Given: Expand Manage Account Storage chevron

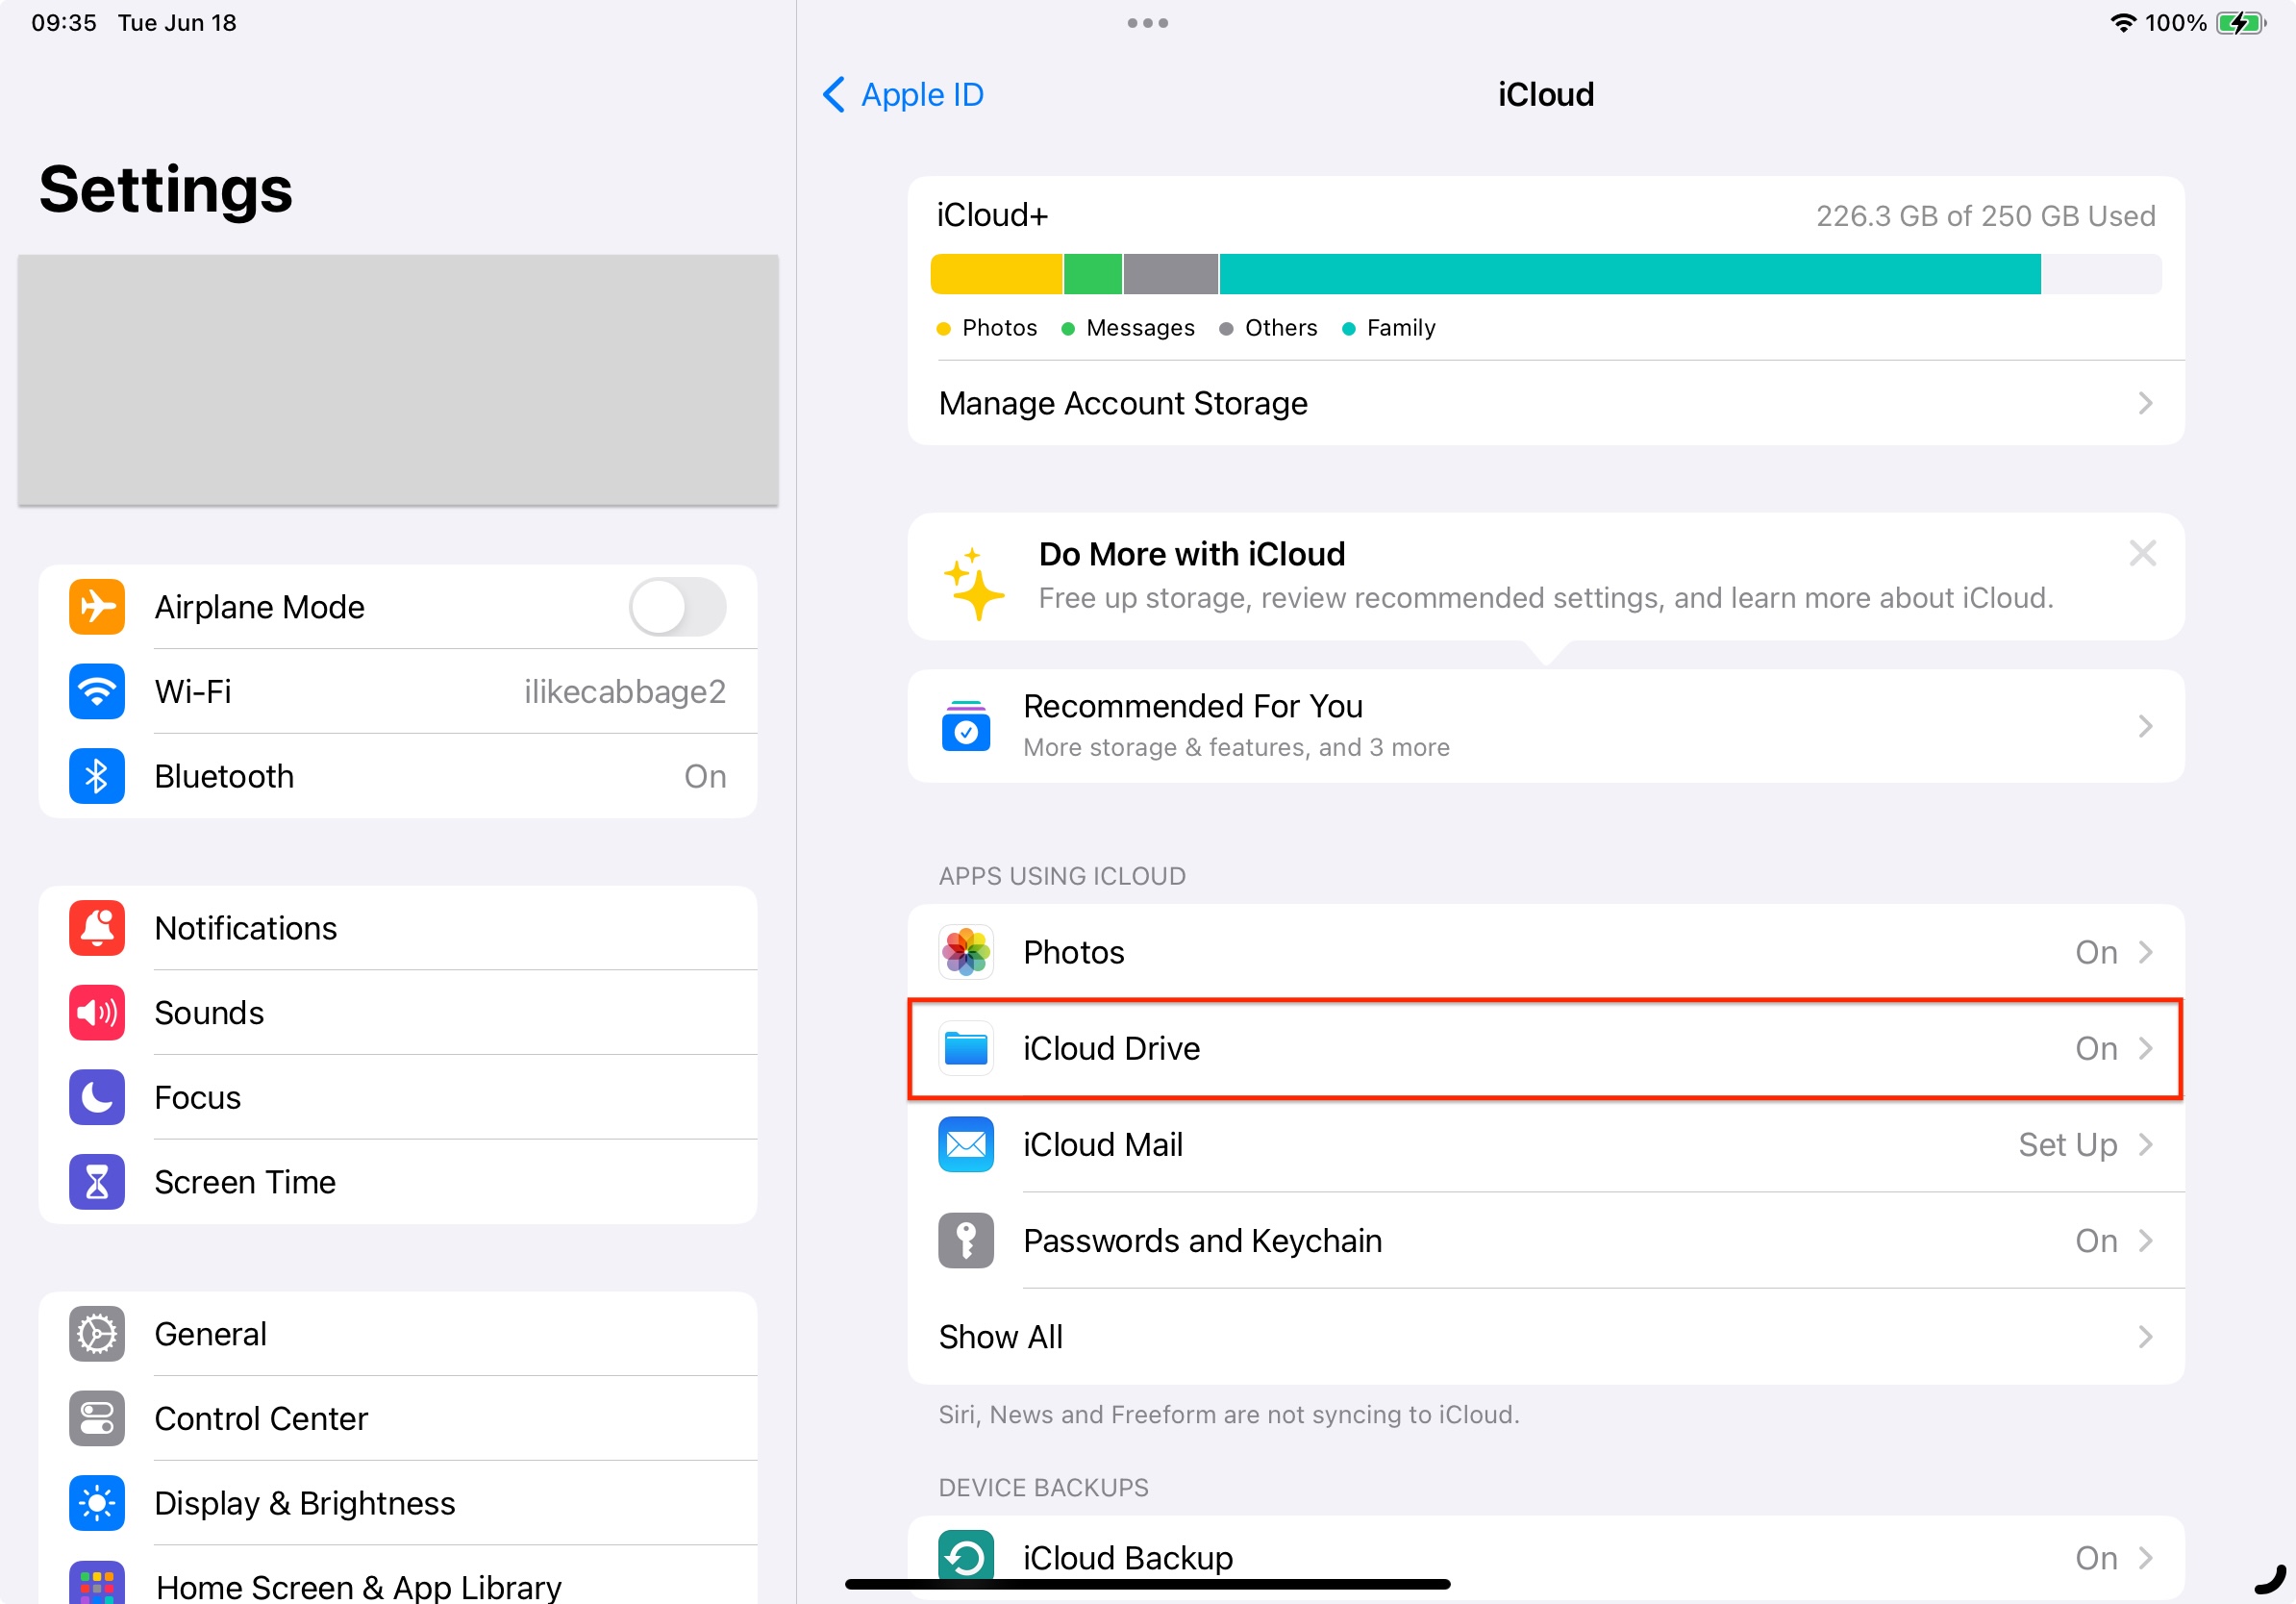Looking at the screenshot, I should 2144,403.
